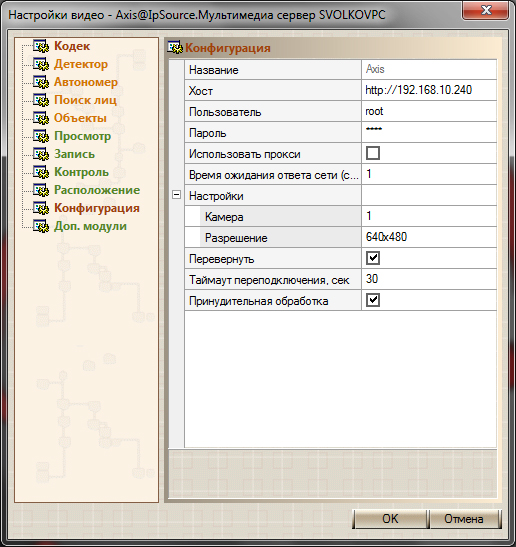
Task: Uncheck the Перевернуть checkbox
Action: click(x=373, y=258)
